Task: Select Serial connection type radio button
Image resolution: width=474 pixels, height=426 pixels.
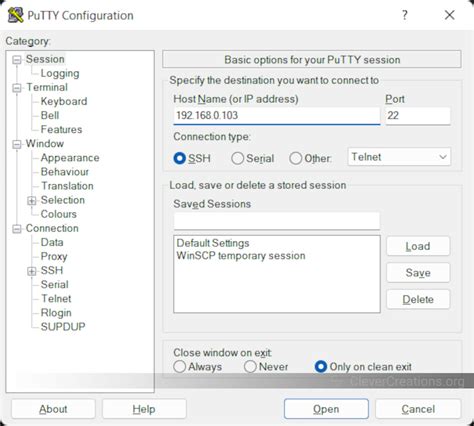Action: (x=237, y=158)
